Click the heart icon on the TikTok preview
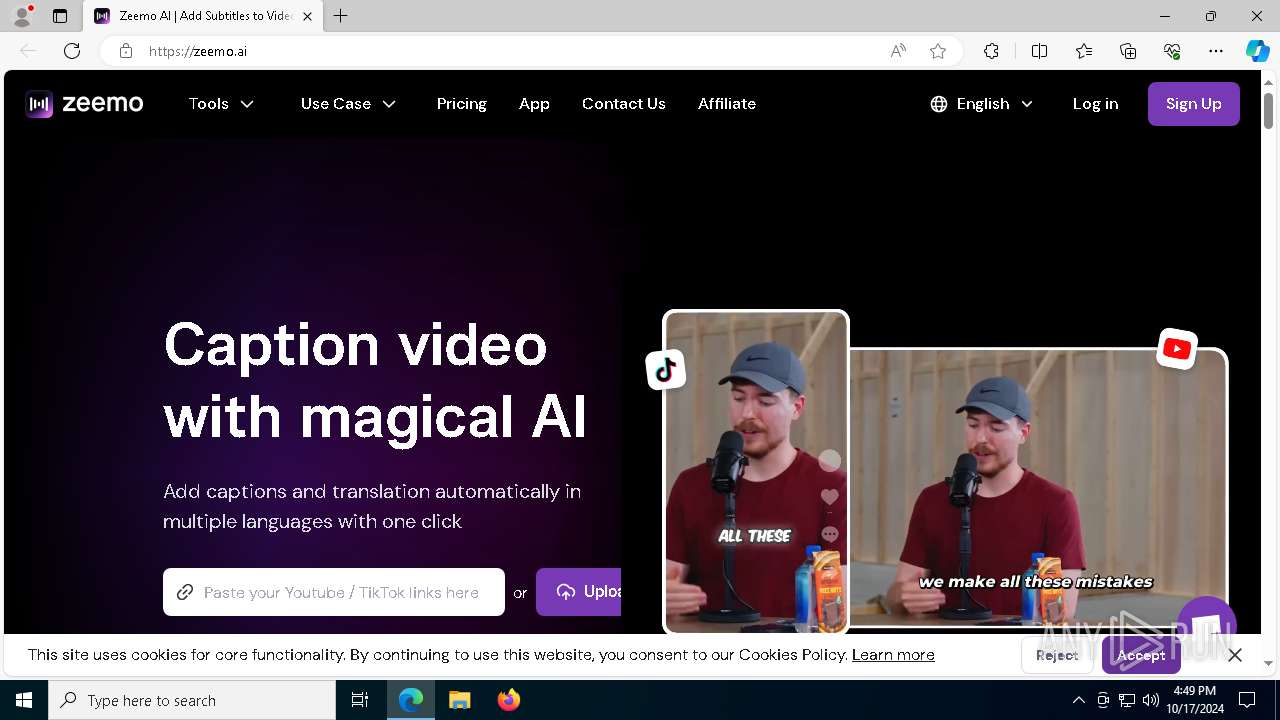This screenshot has width=1280, height=720. tap(829, 497)
